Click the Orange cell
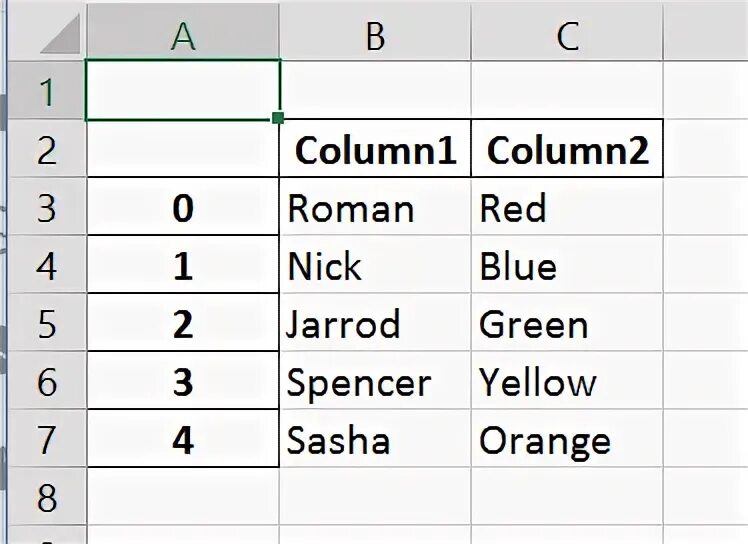This screenshot has height=544, width=748. click(567, 440)
